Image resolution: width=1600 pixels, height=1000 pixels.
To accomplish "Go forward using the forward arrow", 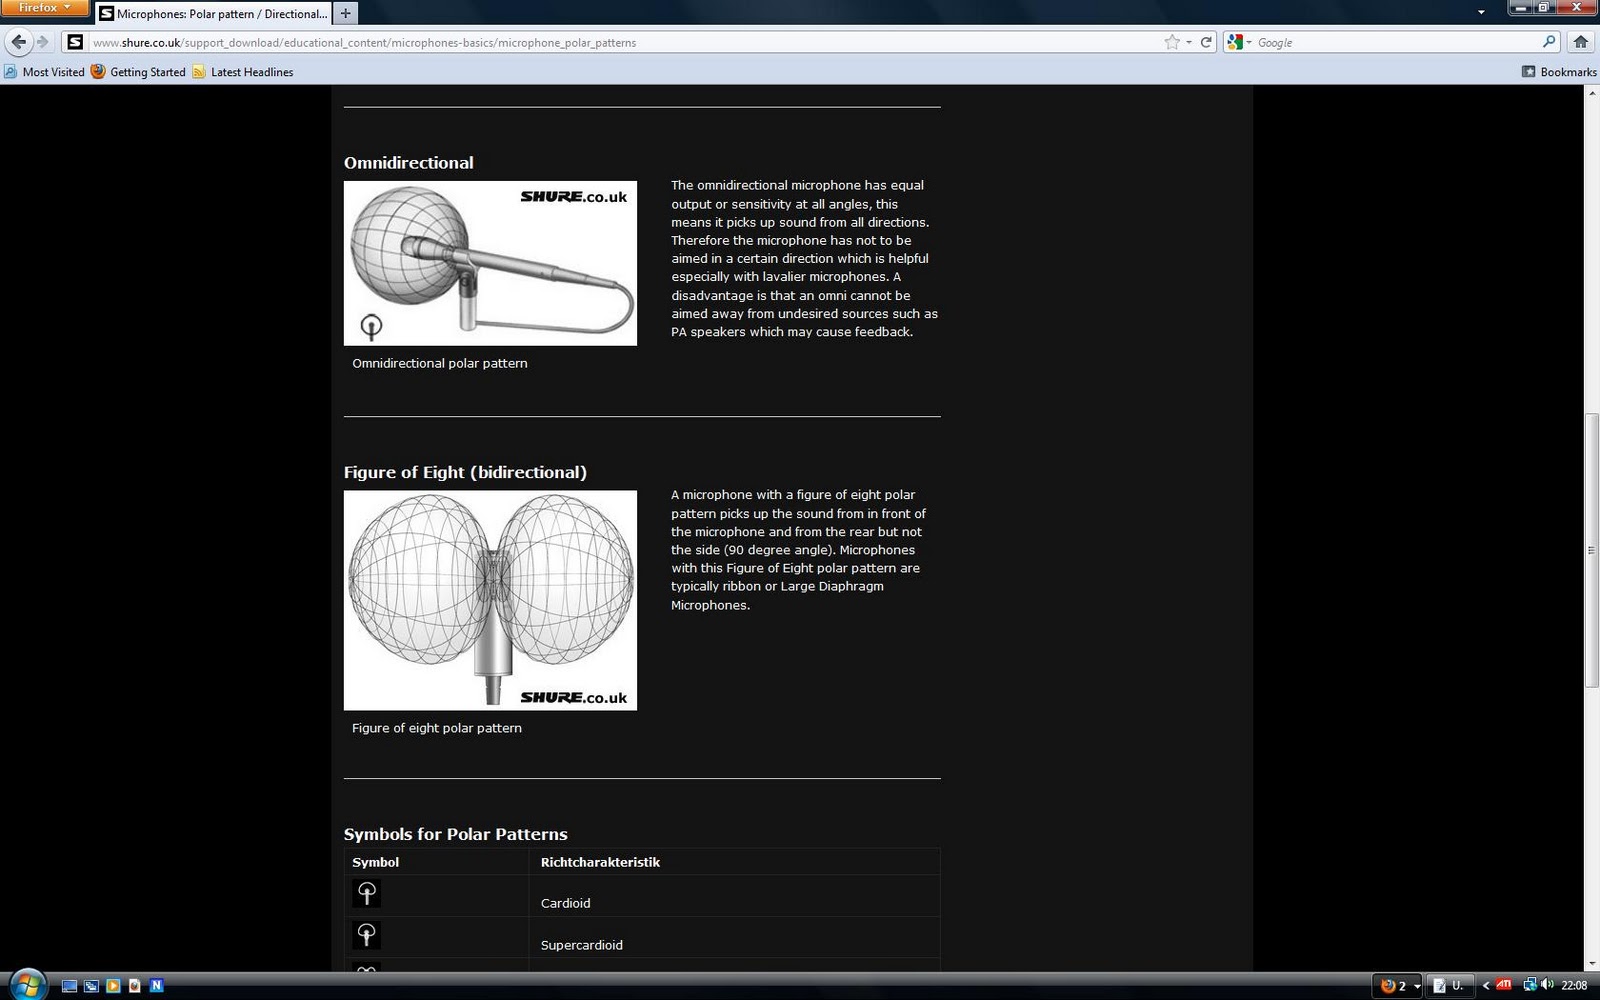I will tap(43, 42).
